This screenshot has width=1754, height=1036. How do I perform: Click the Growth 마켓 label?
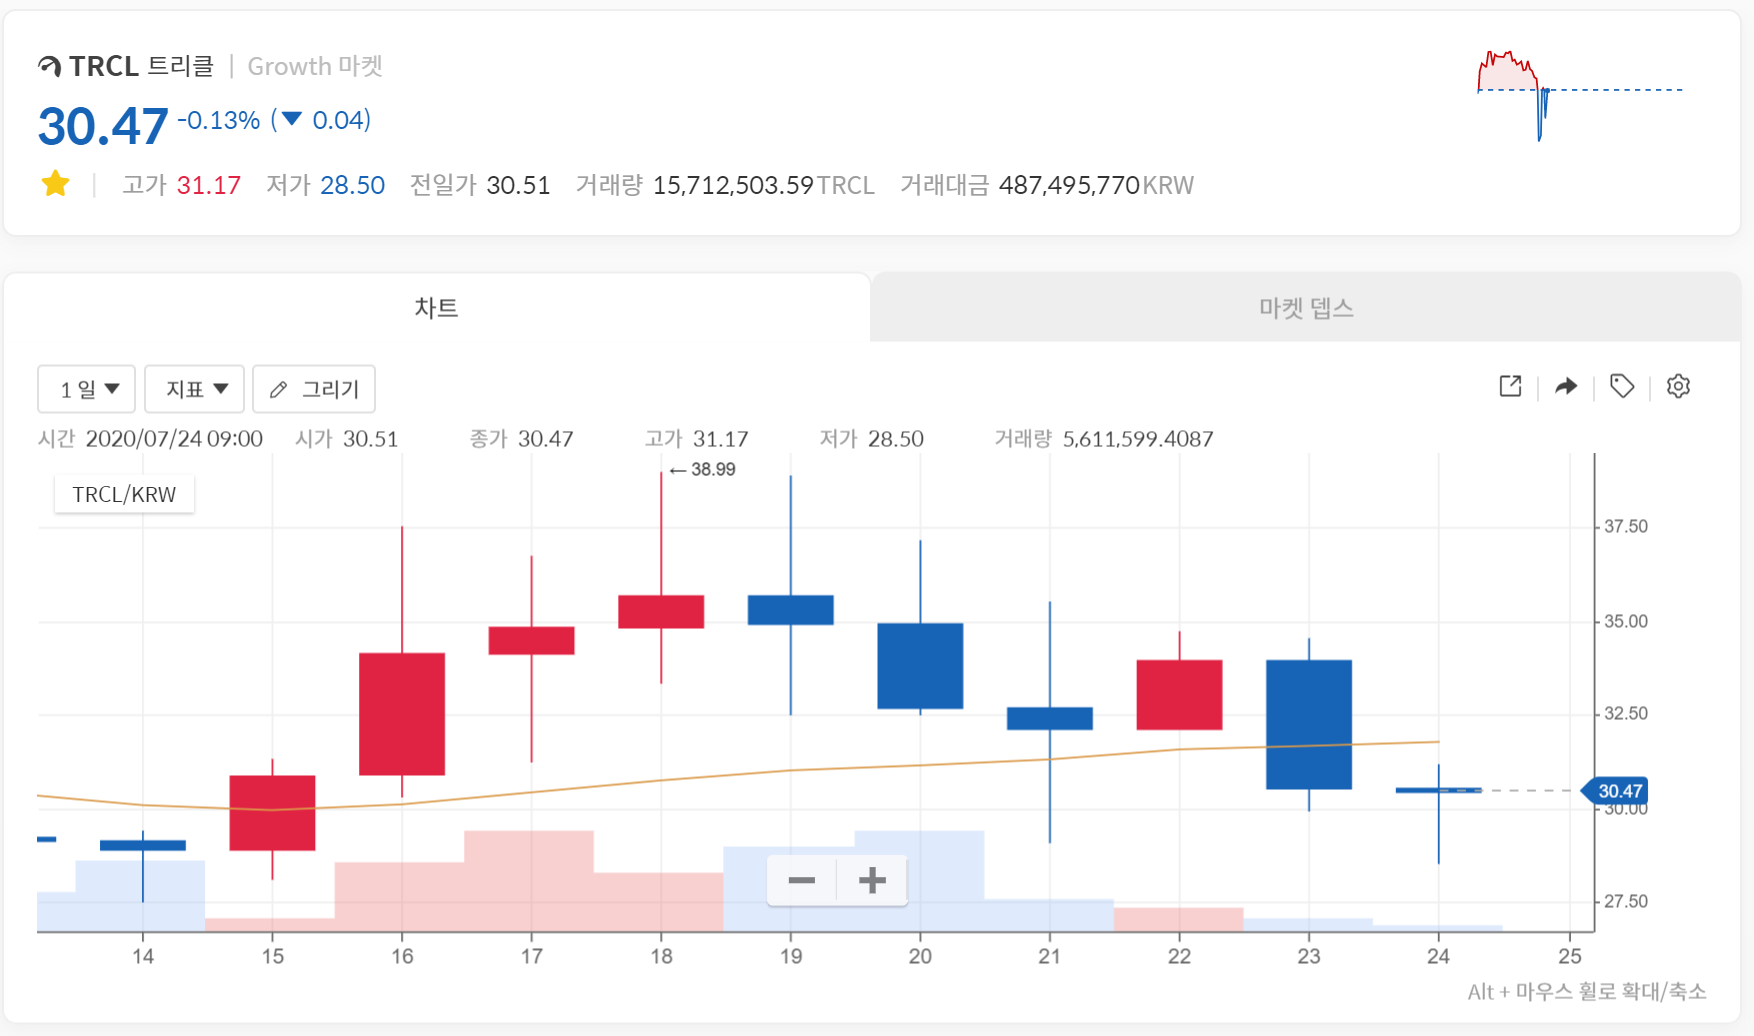(x=315, y=66)
